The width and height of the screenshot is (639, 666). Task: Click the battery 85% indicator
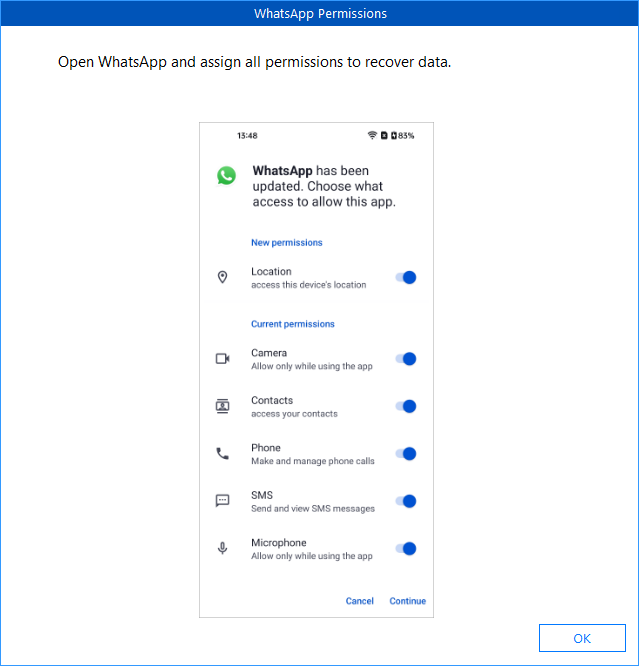404,135
